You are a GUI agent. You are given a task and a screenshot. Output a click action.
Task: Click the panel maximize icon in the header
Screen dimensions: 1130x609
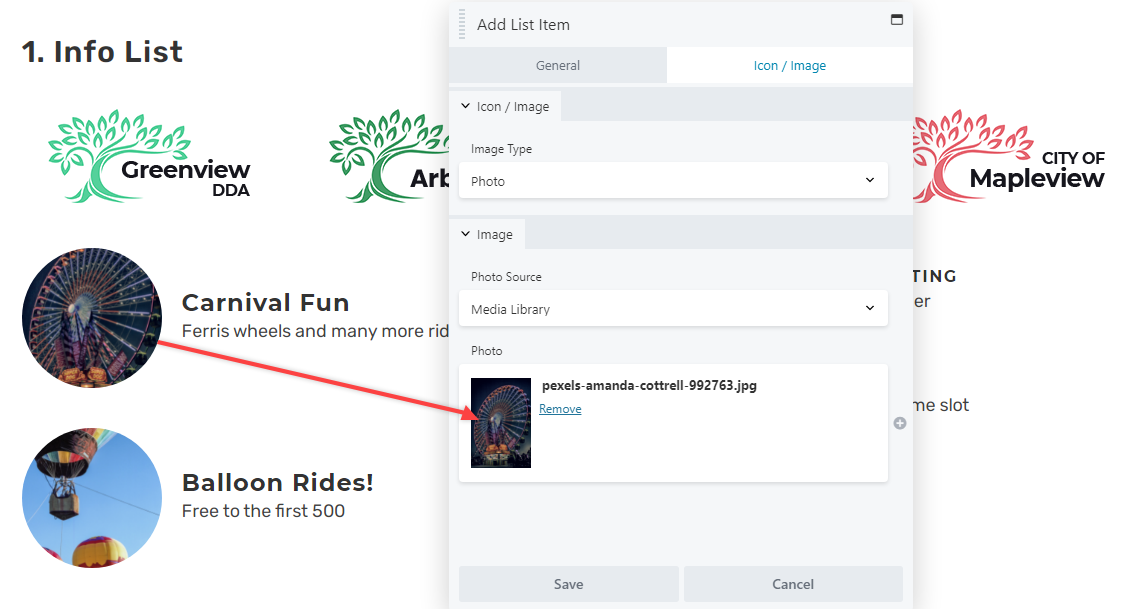(x=897, y=19)
